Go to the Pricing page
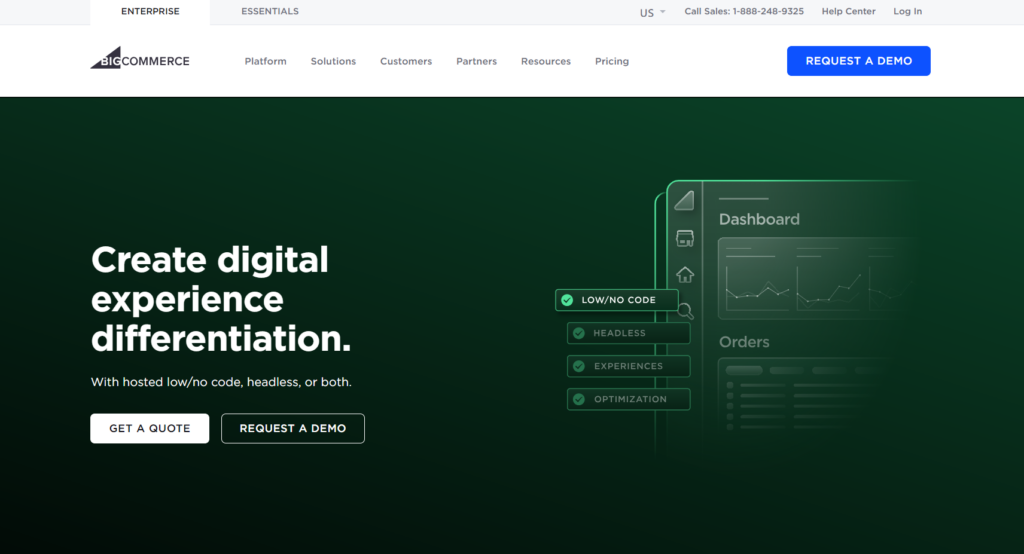Image resolution: width=1024 pixels, height=554 pixels. [611, 61]
